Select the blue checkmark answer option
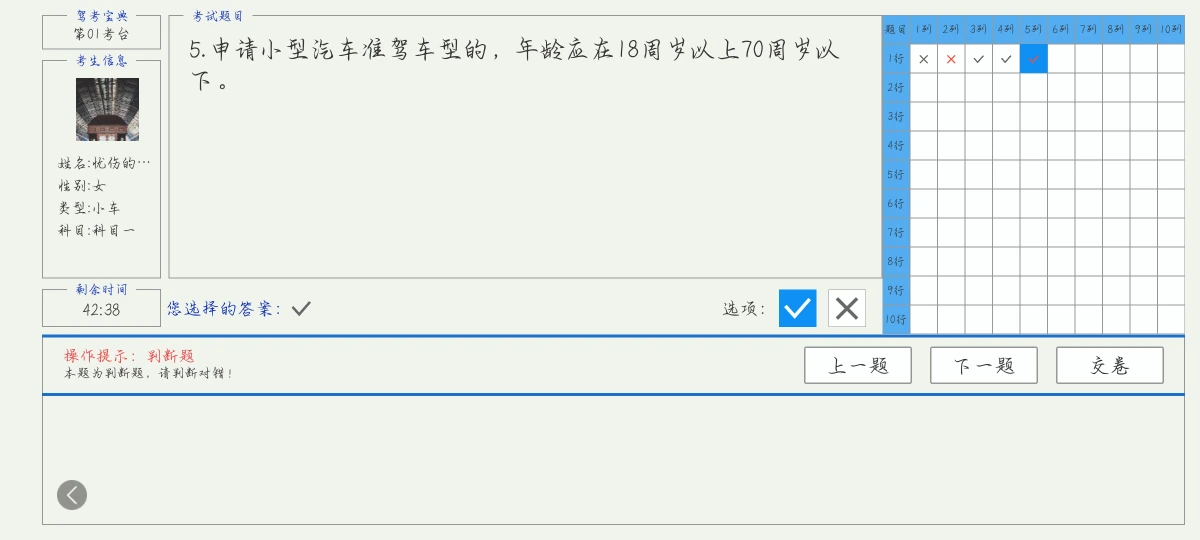Image resolution: width=1200 pixels, height=540 pixels. [x=797, y=308]
